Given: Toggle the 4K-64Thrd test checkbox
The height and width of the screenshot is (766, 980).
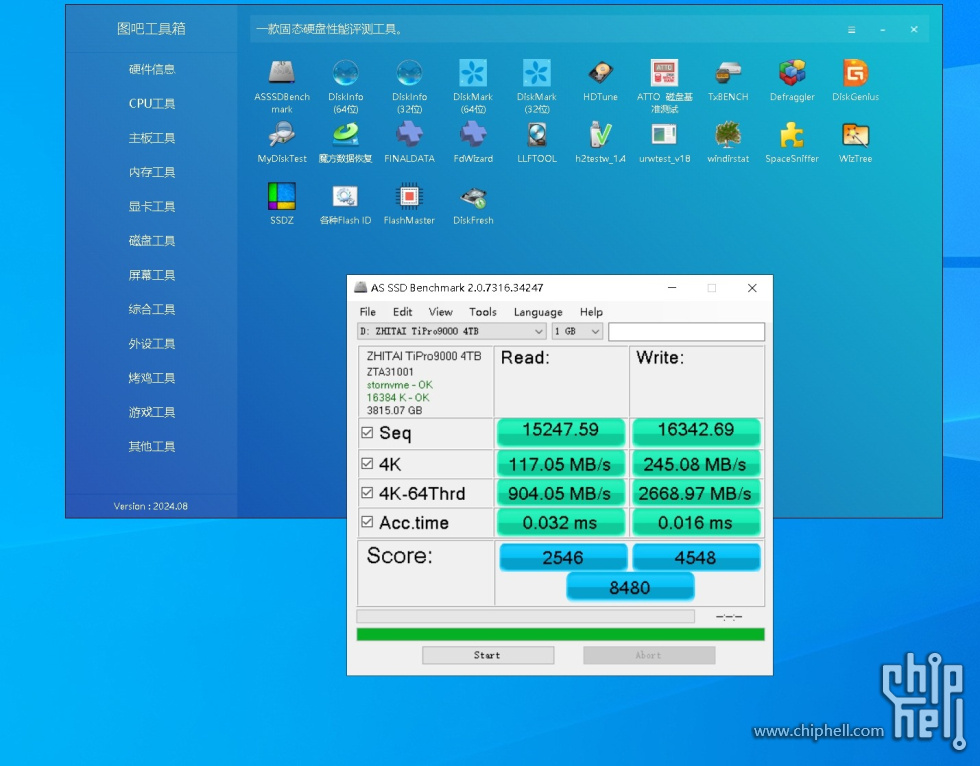Looking at the screenshot, I should (367, 493).
